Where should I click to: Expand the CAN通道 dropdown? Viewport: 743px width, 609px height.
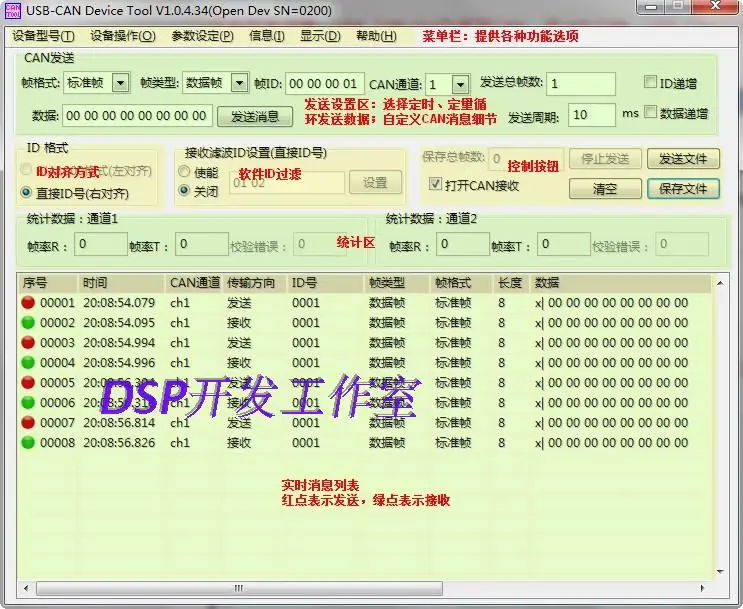[x=460, y=85]
